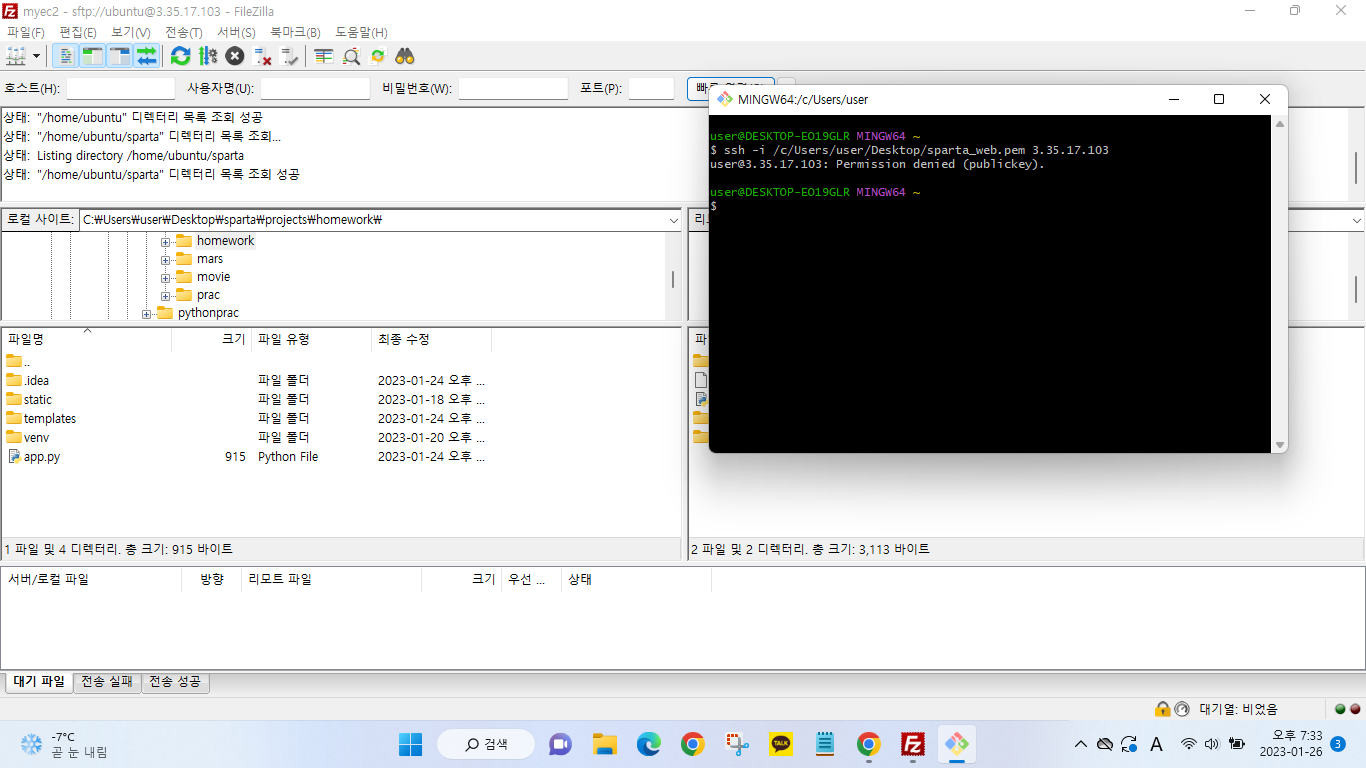Open directory listing filters dialog
This screenshot has height=768, width=1366.
tap(323, 56)
